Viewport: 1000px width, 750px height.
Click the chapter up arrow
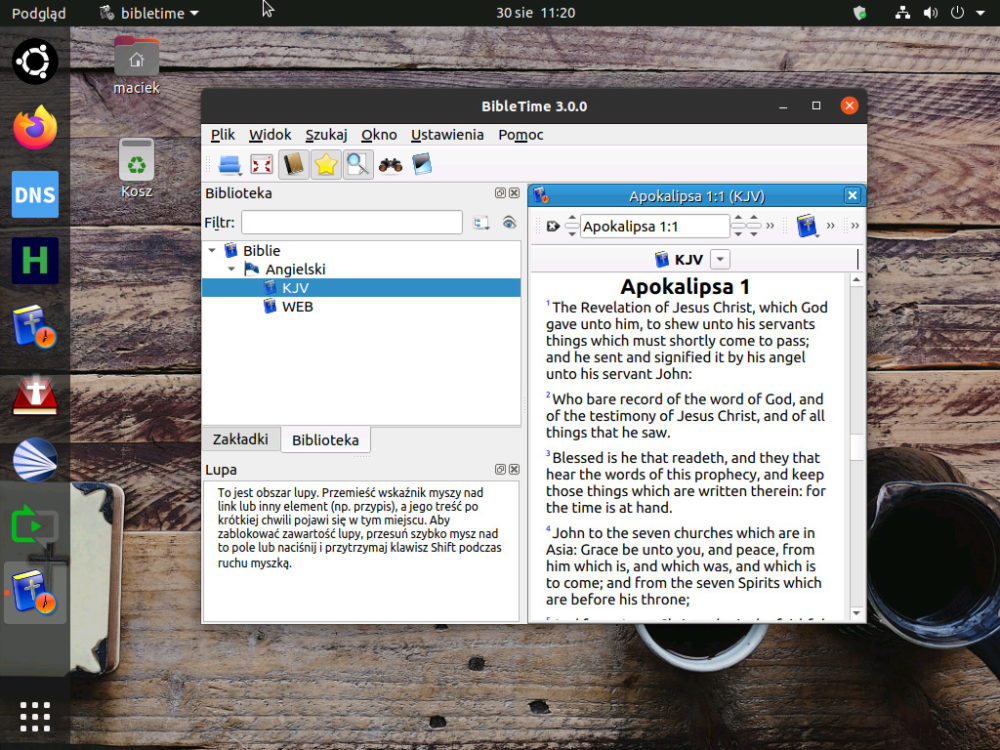coord(738,219)
